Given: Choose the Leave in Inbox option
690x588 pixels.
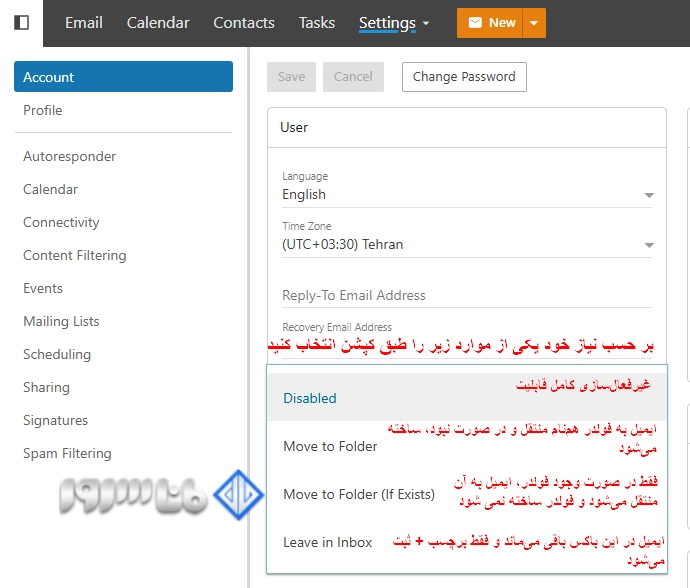Looking at the screenshot, I should tap(467, 542).
